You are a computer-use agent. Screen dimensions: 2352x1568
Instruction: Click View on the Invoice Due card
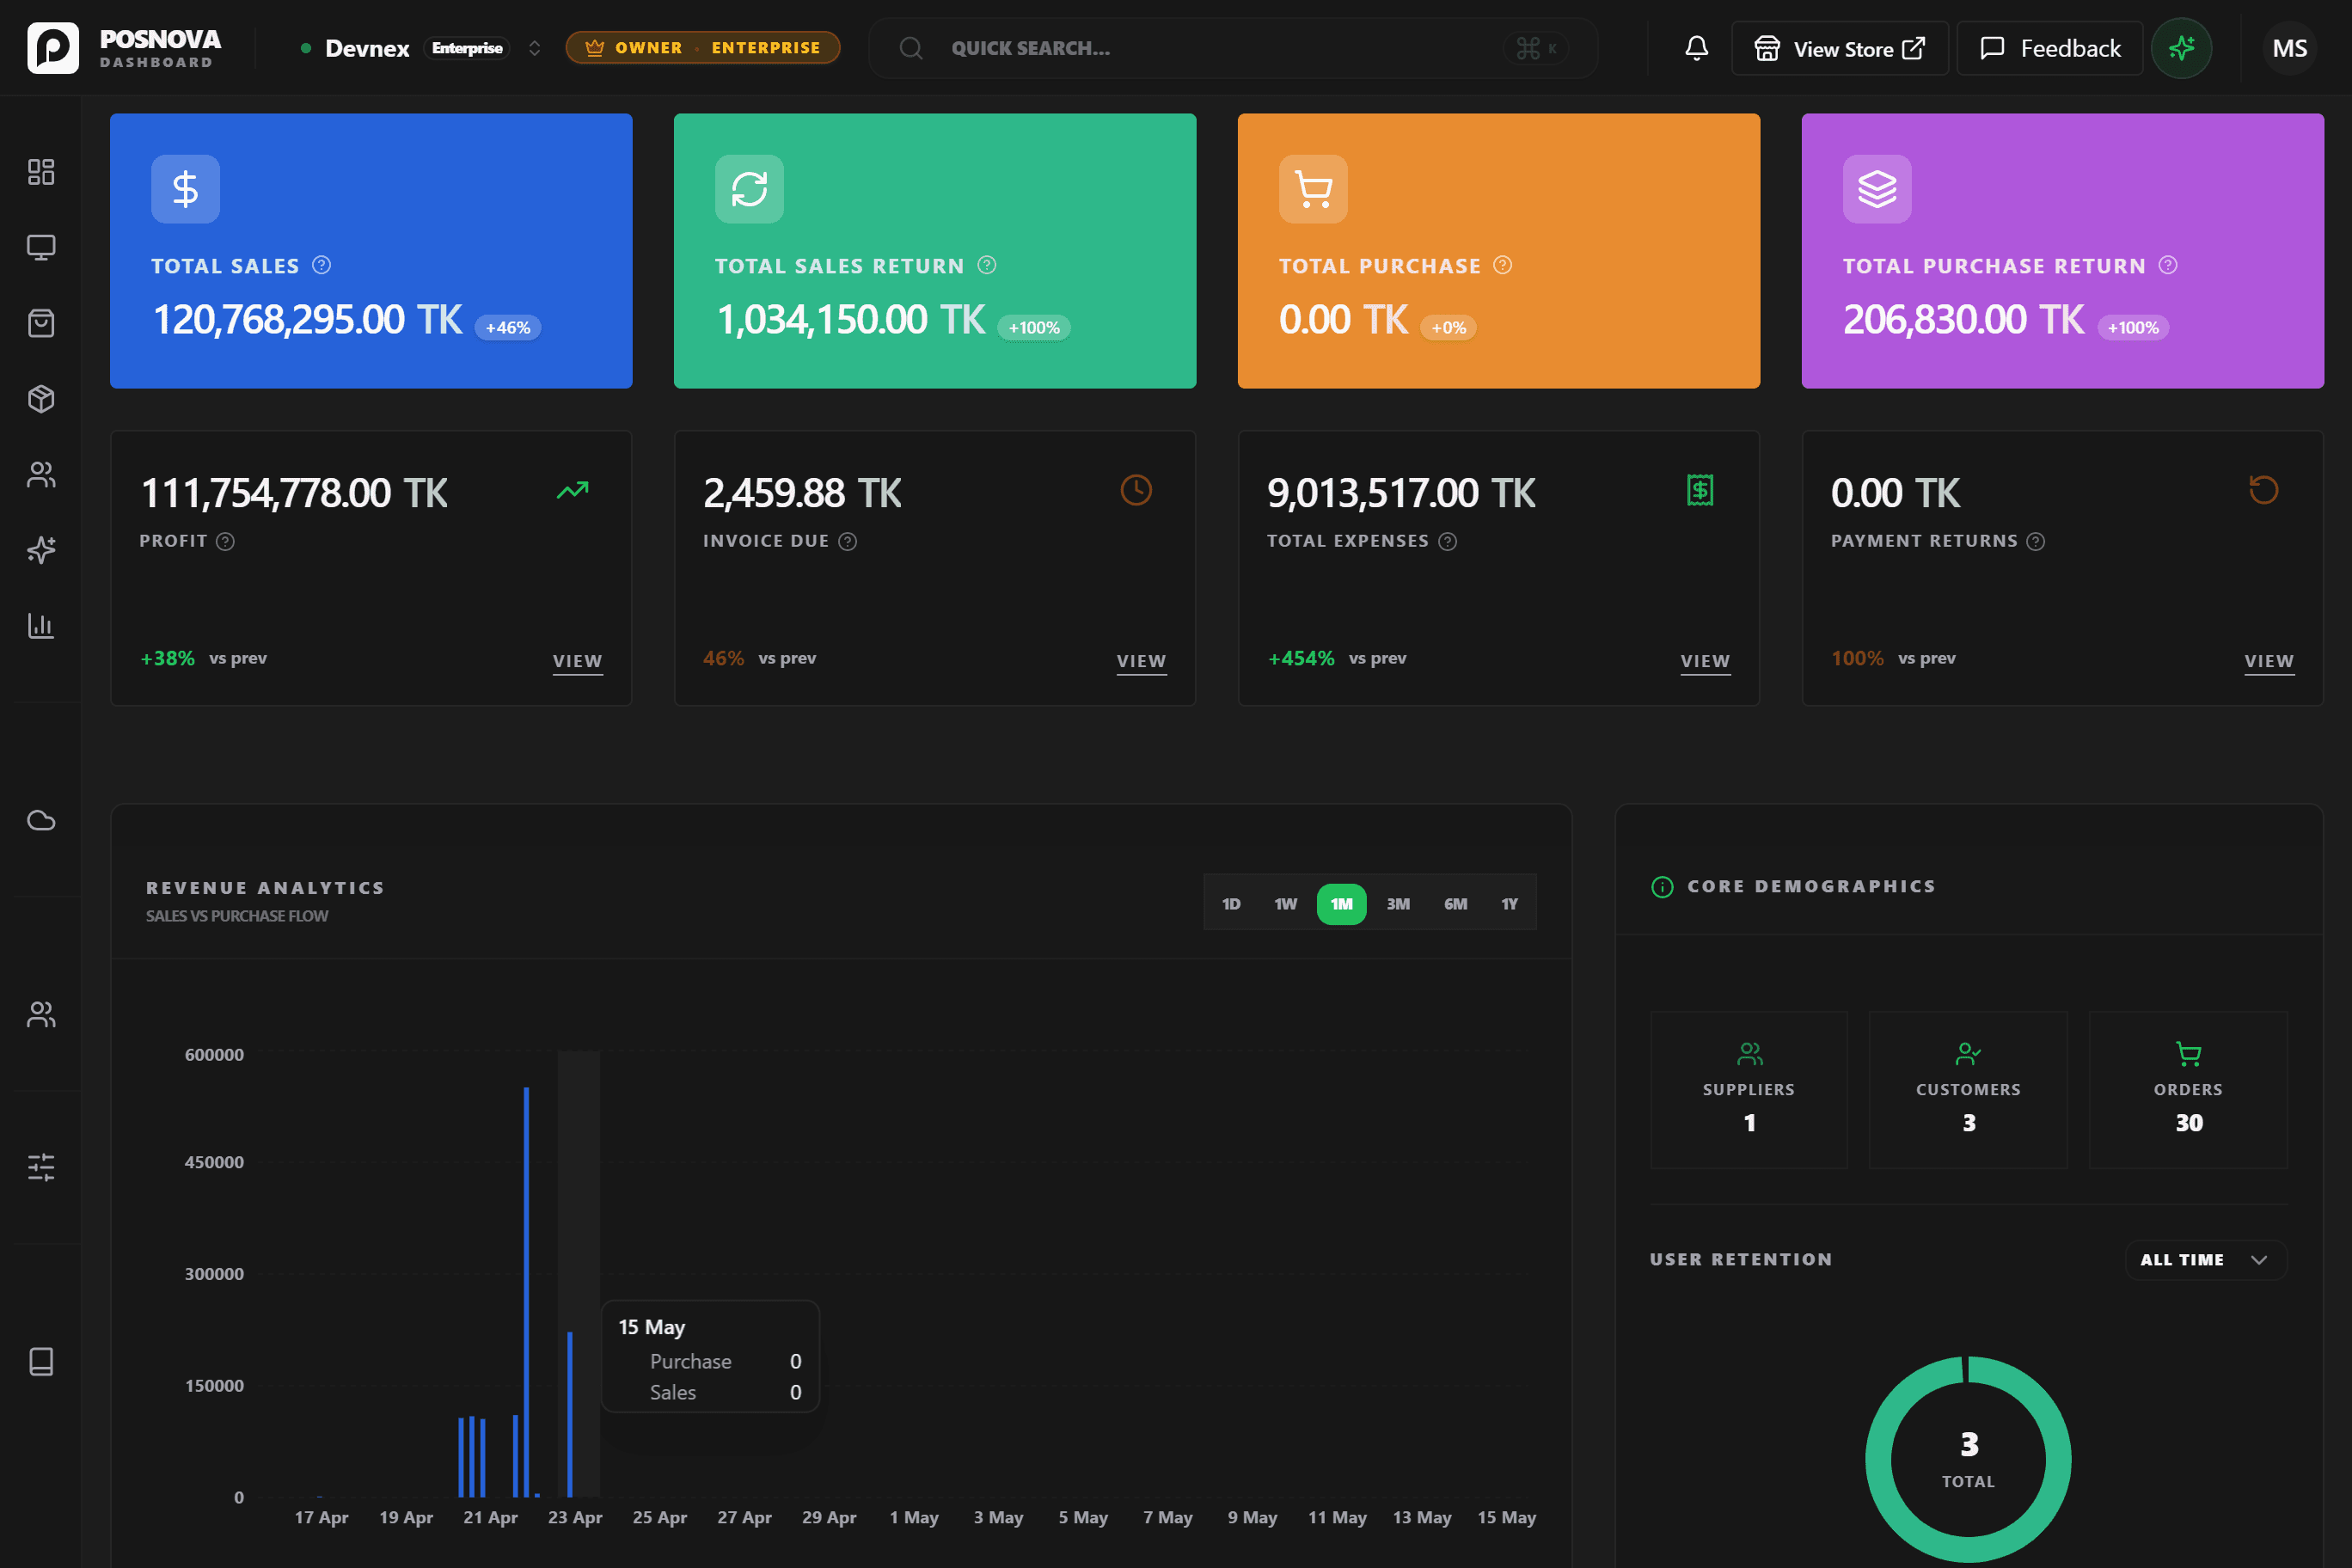click(x=1141, y=662)
